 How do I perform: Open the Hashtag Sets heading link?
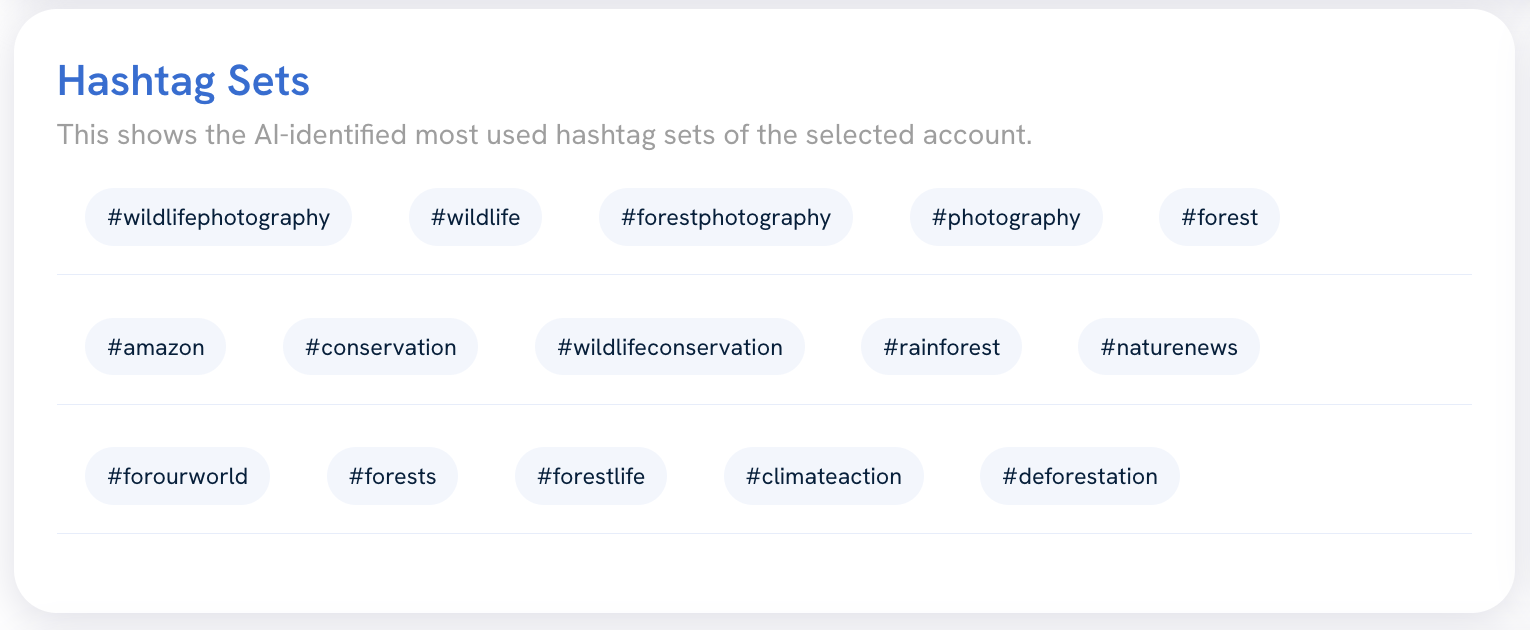point(183,81)
